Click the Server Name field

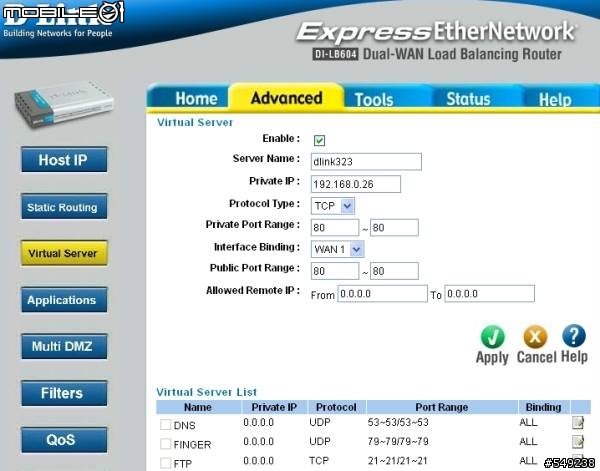click(366, 162)
